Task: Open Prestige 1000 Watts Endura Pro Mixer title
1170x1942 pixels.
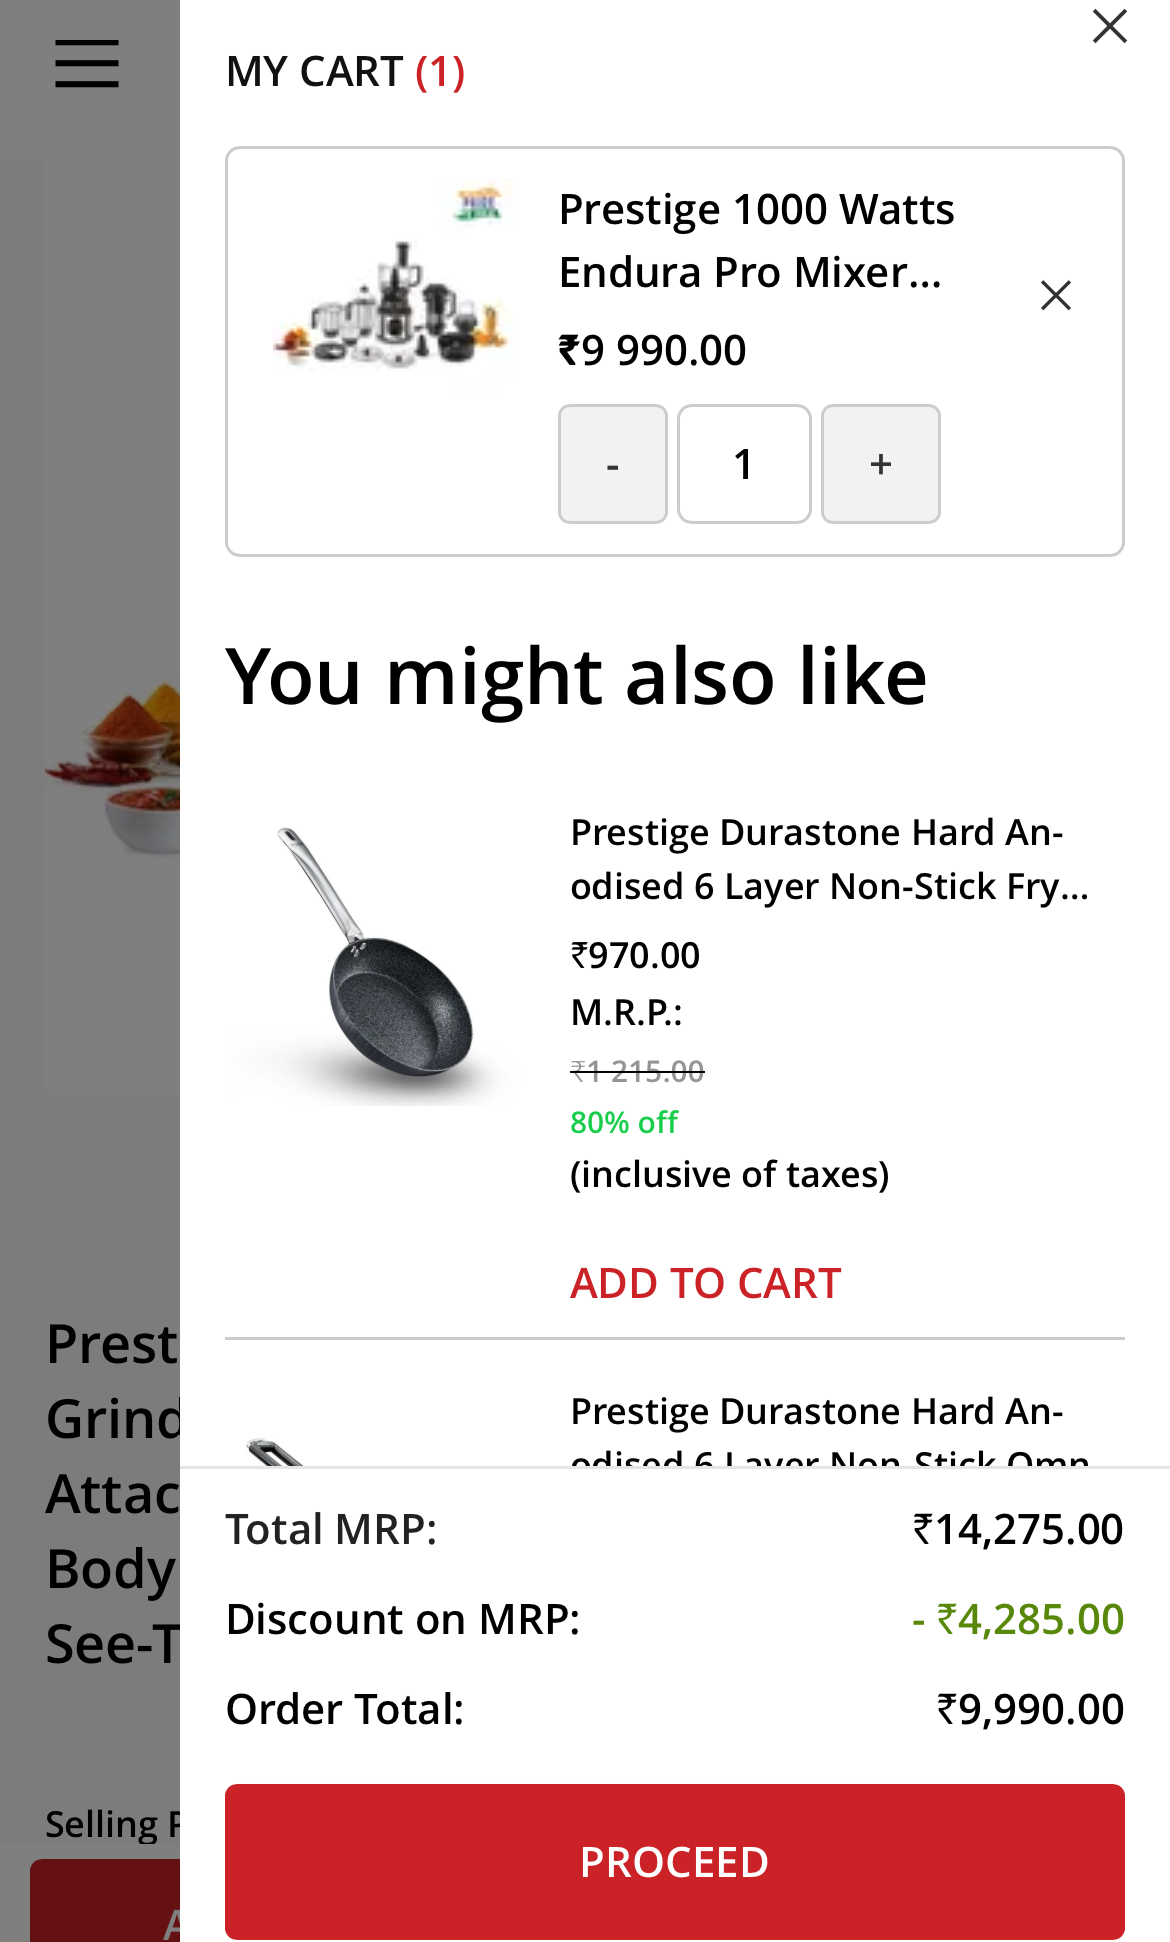Action: [756, 241]
